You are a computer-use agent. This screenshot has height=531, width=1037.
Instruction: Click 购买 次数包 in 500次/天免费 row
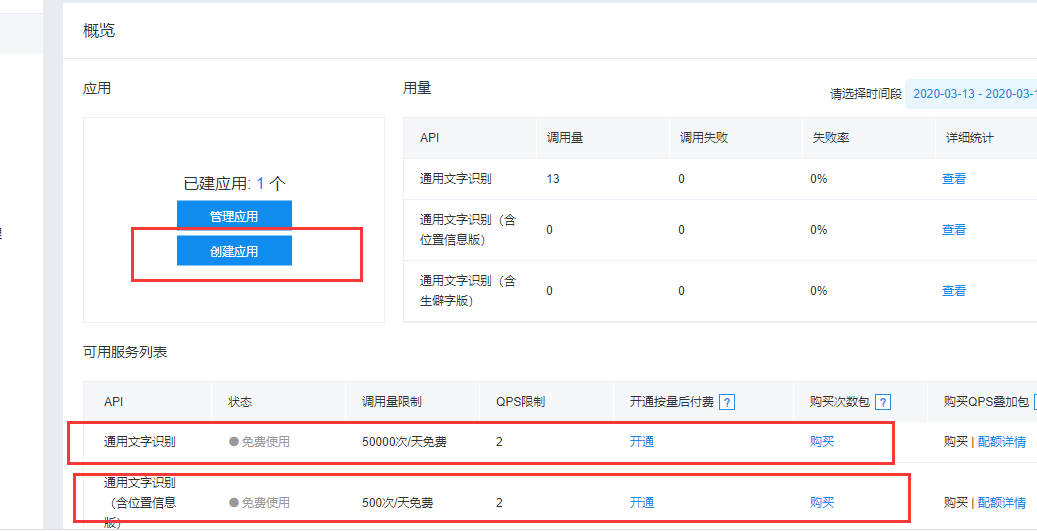822,503
